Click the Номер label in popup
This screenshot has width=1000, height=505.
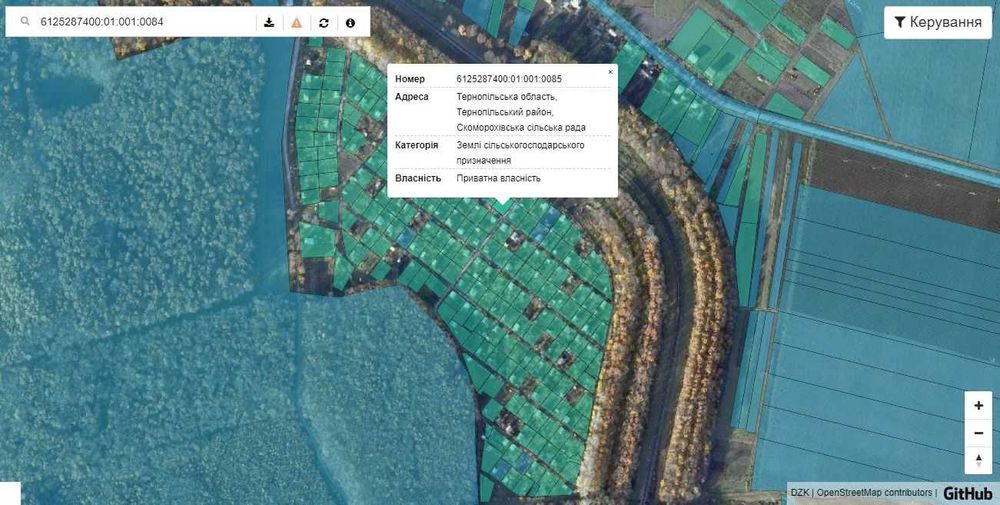pyautogui.click(x=410, y=79)
